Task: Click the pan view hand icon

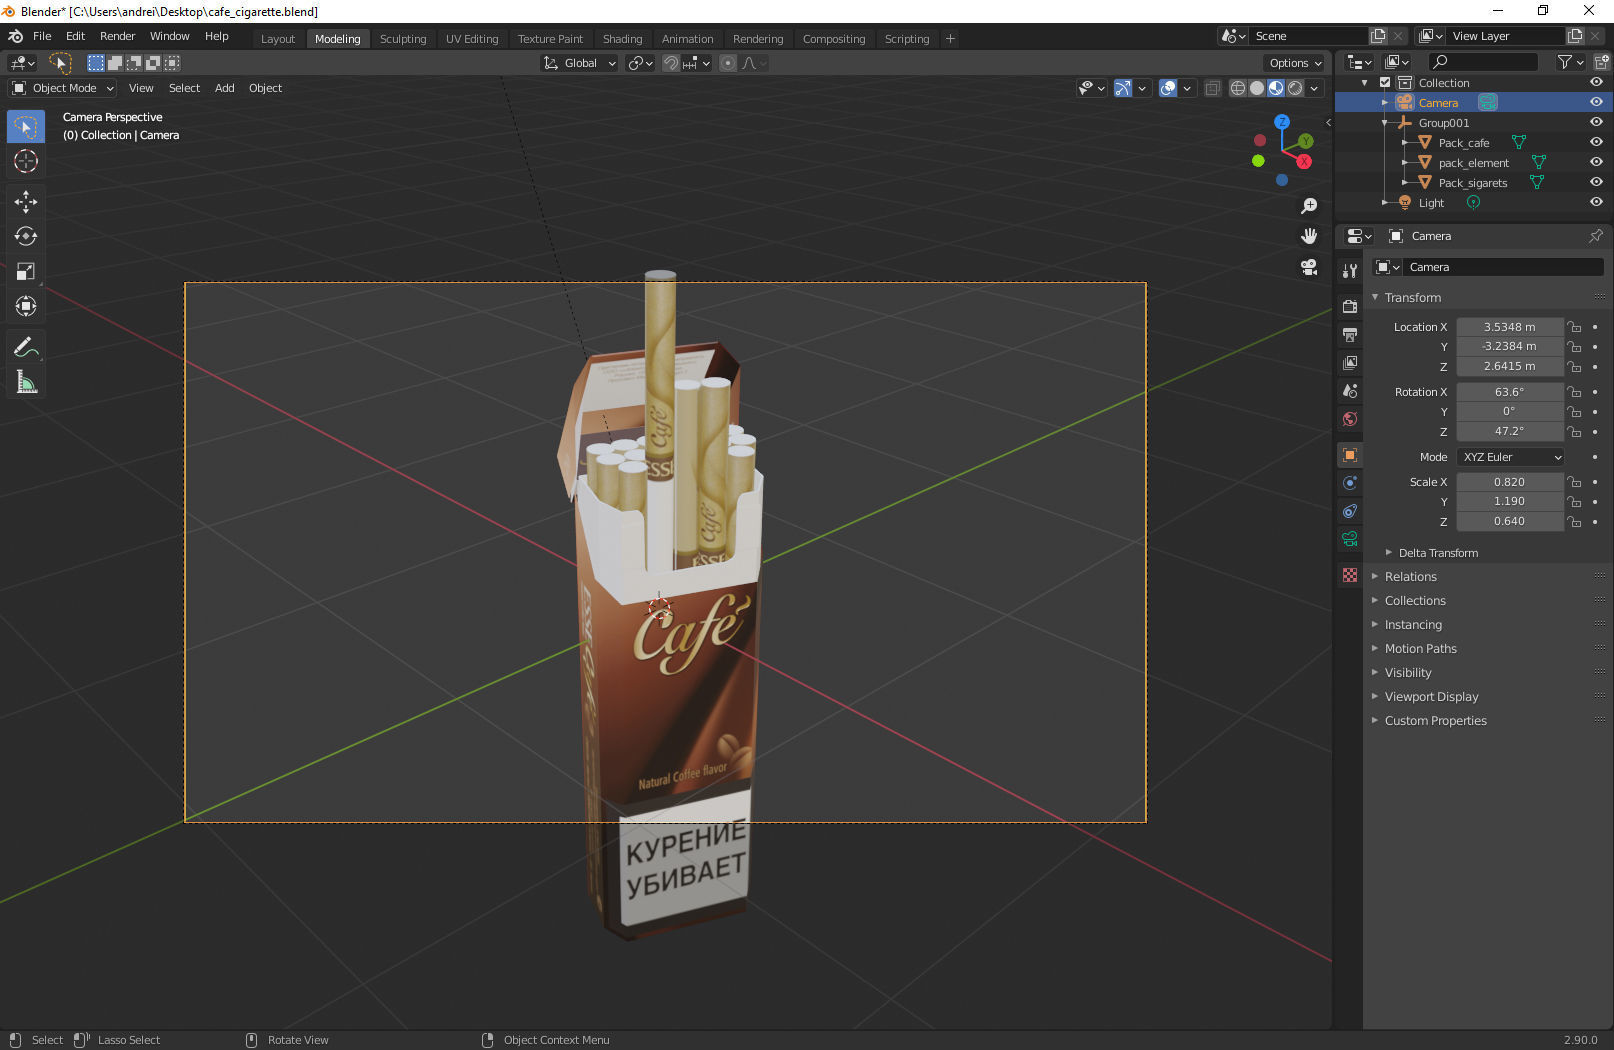Action: pyautogui.click(x=1309, y=236)
